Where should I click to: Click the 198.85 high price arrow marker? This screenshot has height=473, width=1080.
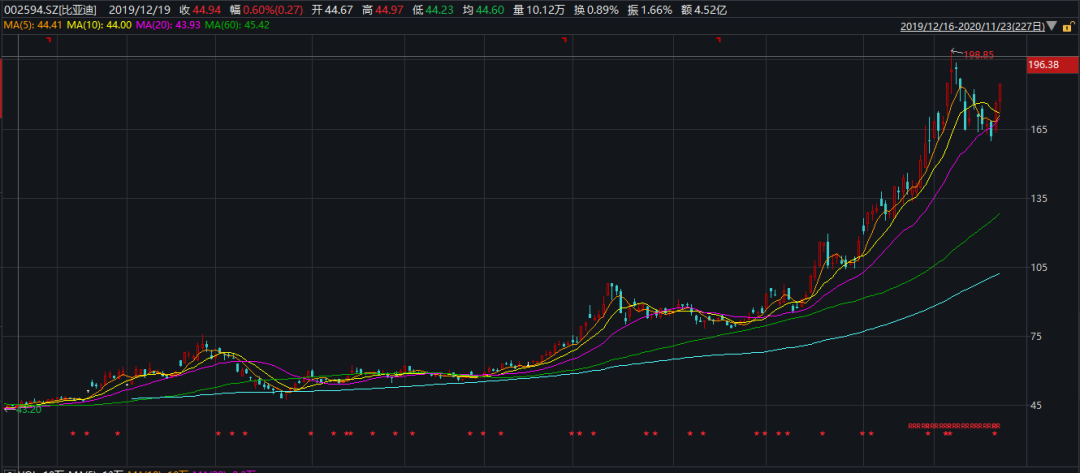(971, 54)
